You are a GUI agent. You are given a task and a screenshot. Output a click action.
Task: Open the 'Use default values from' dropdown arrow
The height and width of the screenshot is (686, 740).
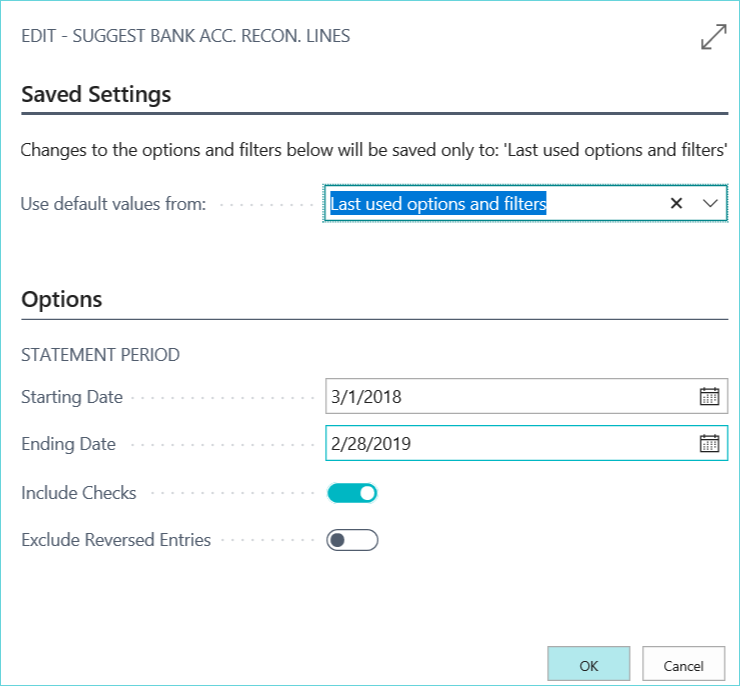710,203
